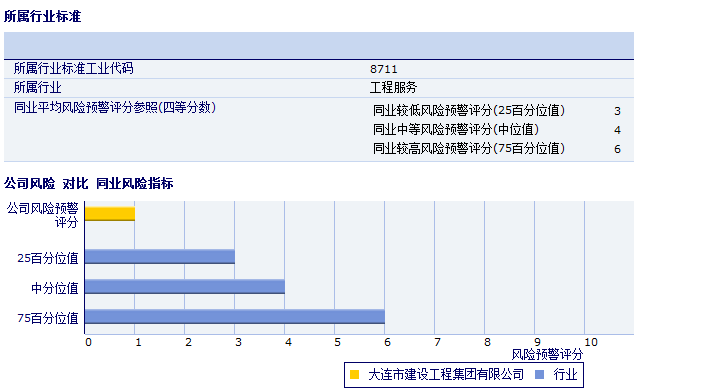Click 同业较低风险预警评分(25百分位值) row
Screen dimensions: 704x390
tap(497, 110)
